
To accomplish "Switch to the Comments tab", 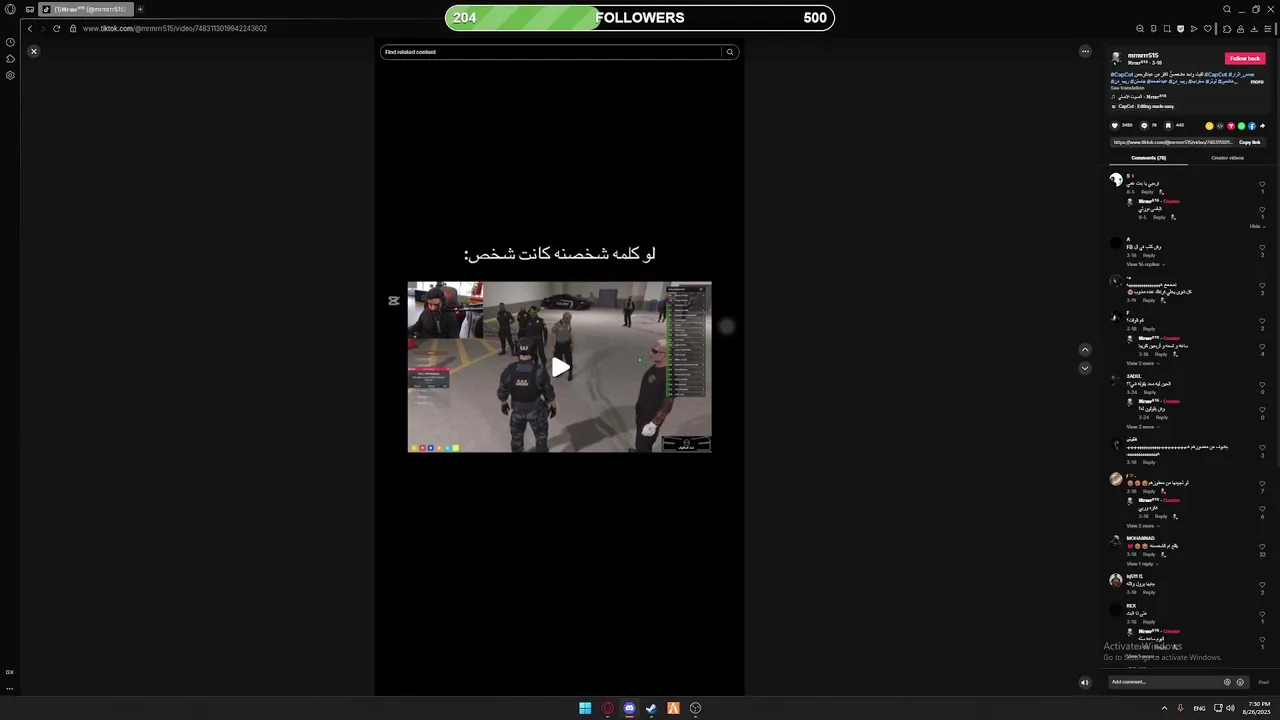I will pyautogui.click(x=1148, y=158).
